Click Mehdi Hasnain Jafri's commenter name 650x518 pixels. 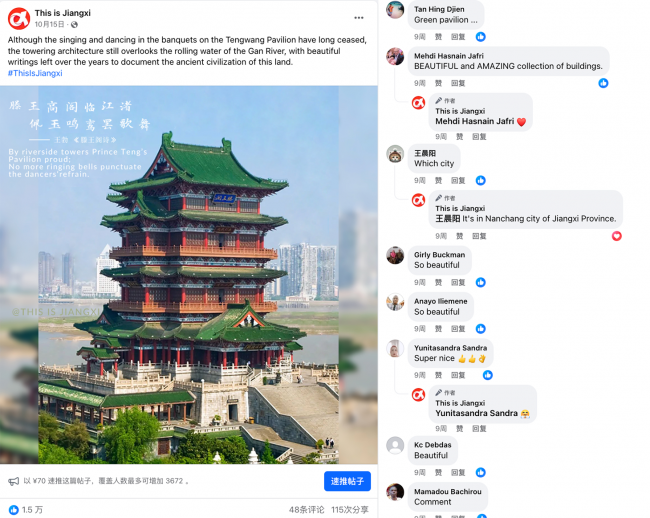coord(449,56)
